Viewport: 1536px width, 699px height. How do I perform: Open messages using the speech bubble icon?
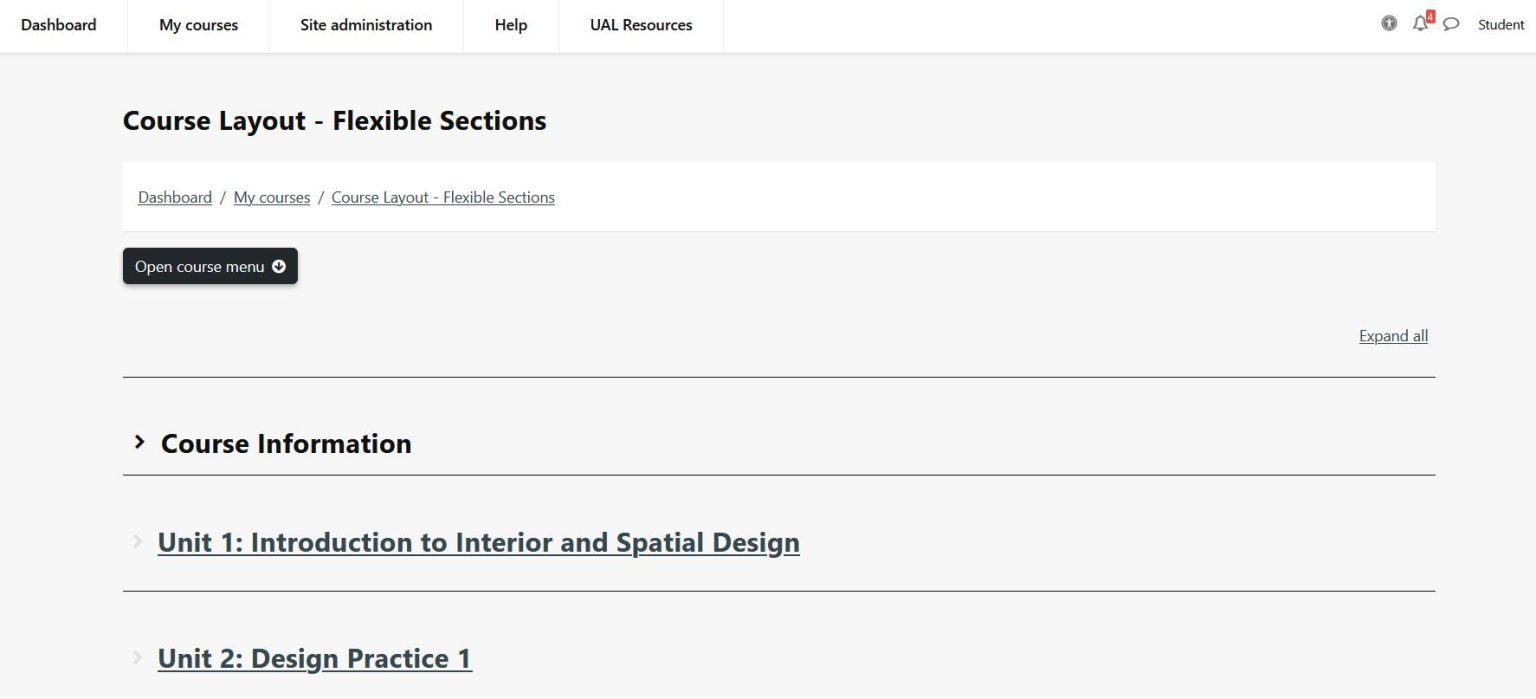[1451, 24]
